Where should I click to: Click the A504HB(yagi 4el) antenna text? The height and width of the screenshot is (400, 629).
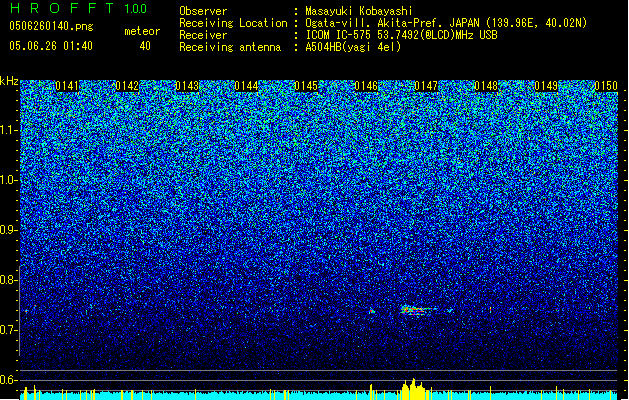[353, 47]
